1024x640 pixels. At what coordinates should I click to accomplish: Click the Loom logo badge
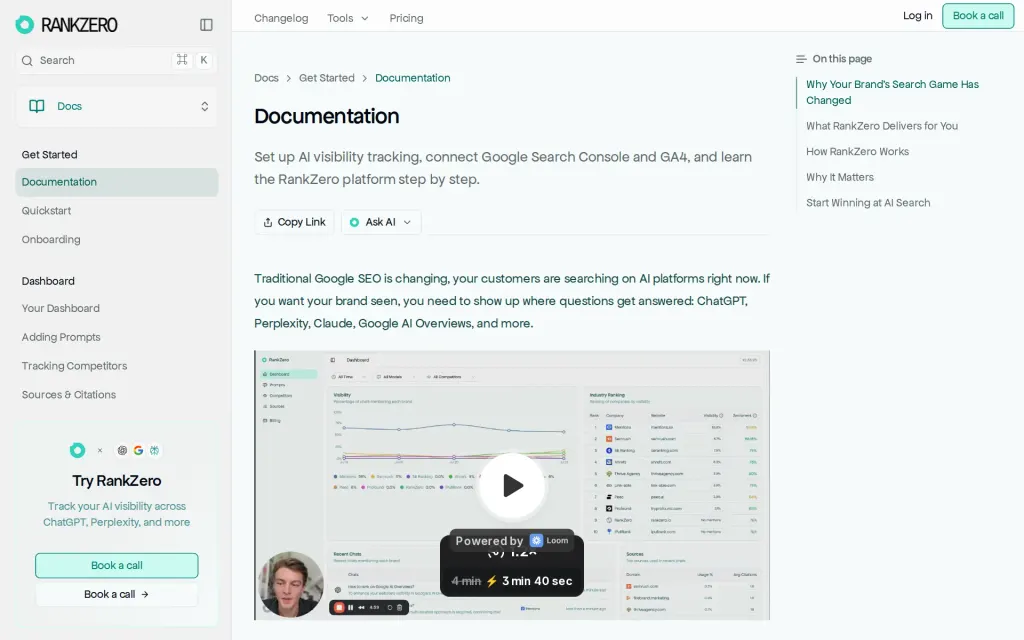point(549,541)
